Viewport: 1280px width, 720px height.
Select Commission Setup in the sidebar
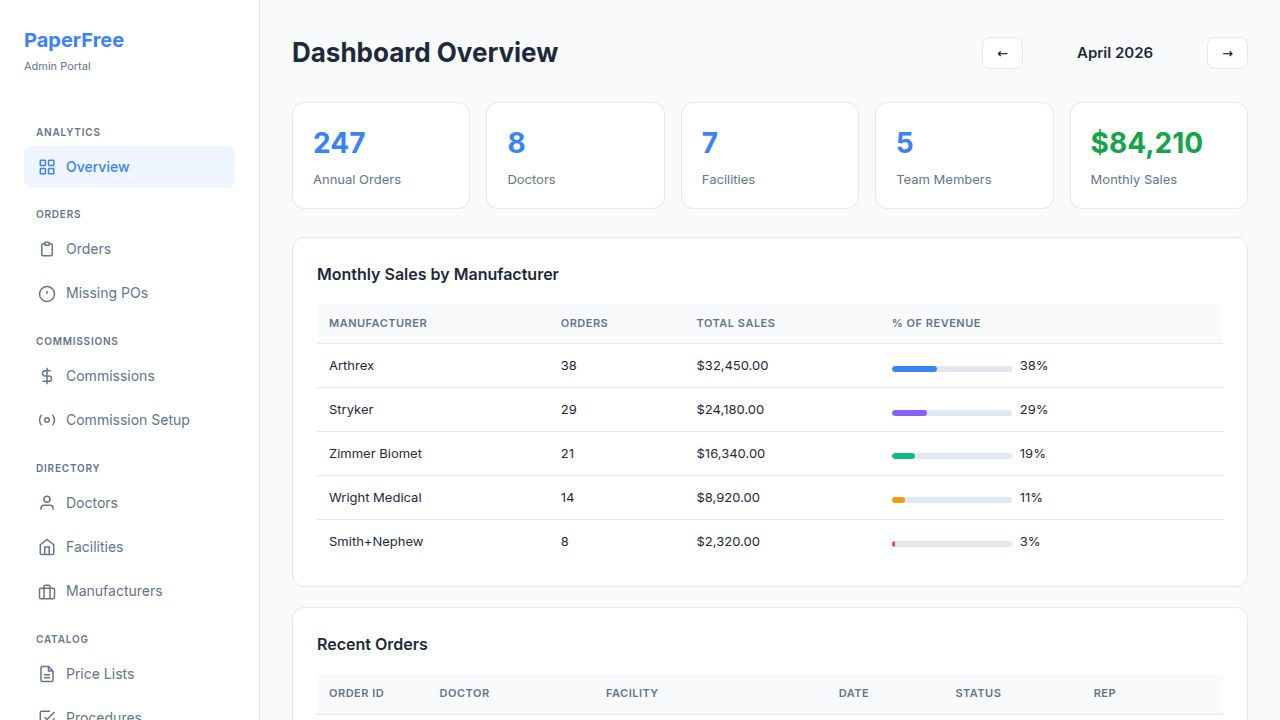pos(128,420)
